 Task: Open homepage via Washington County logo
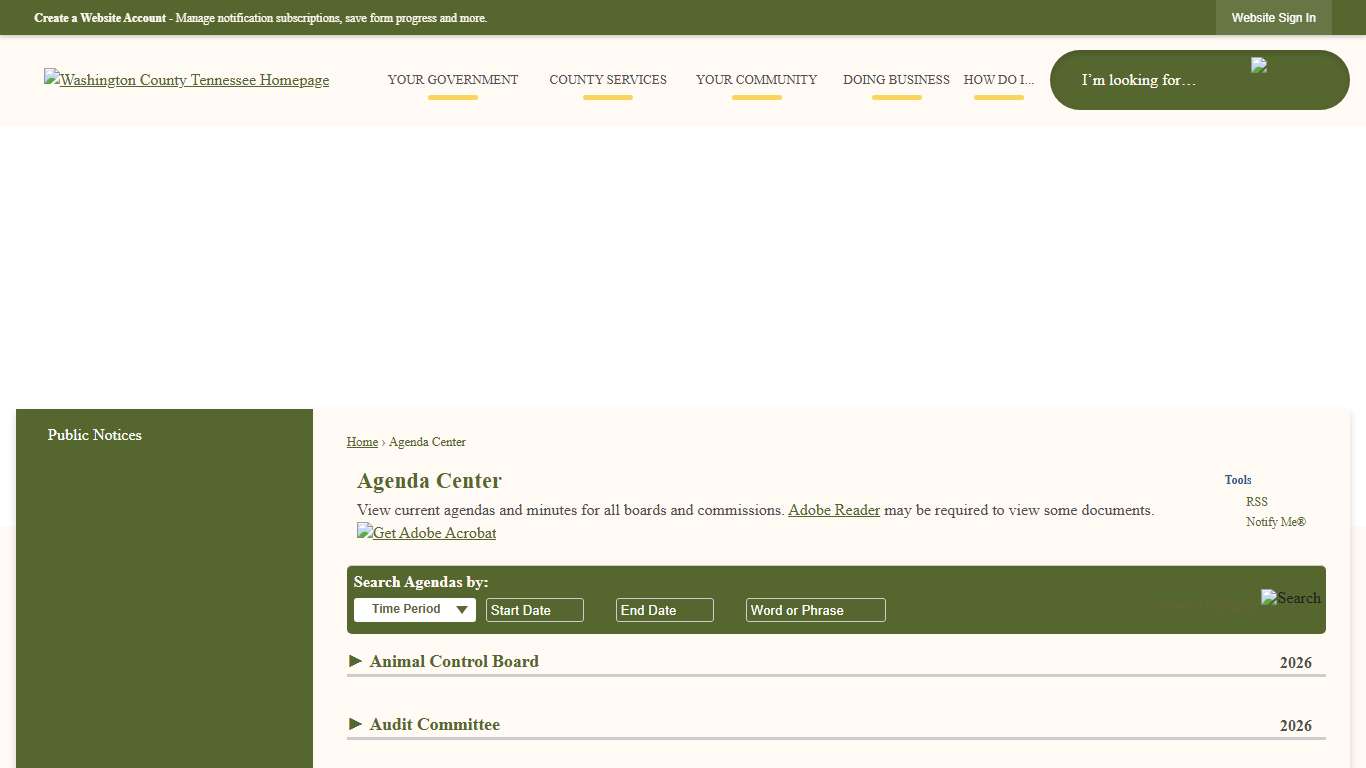186,80
